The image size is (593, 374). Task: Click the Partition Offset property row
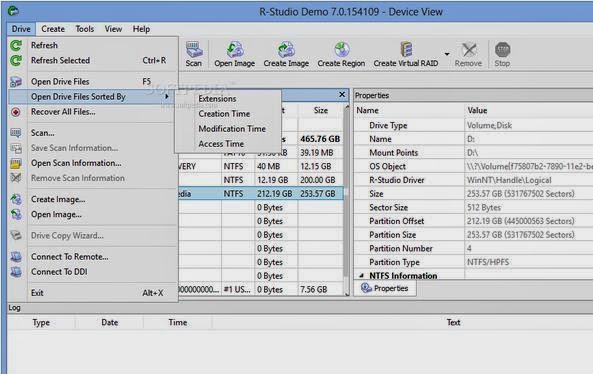point(474,221)
